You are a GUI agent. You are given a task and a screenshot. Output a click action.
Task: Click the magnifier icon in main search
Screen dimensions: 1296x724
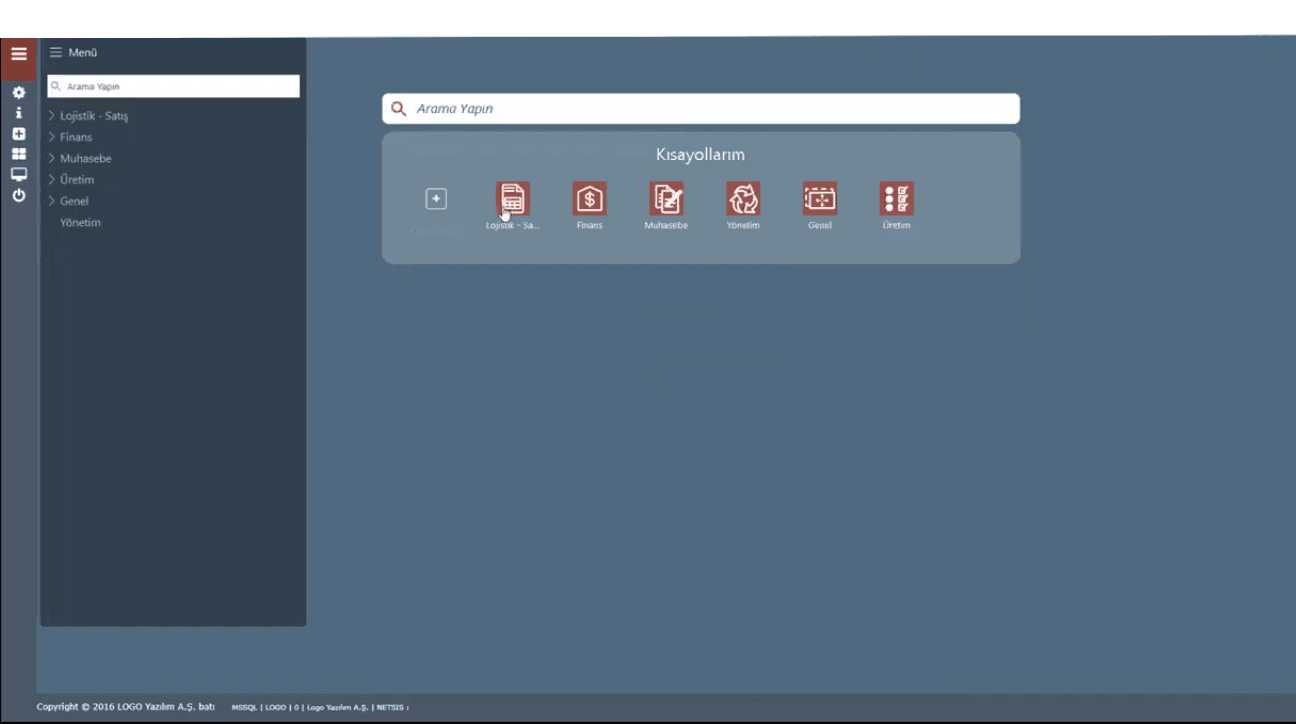[398, 109]
